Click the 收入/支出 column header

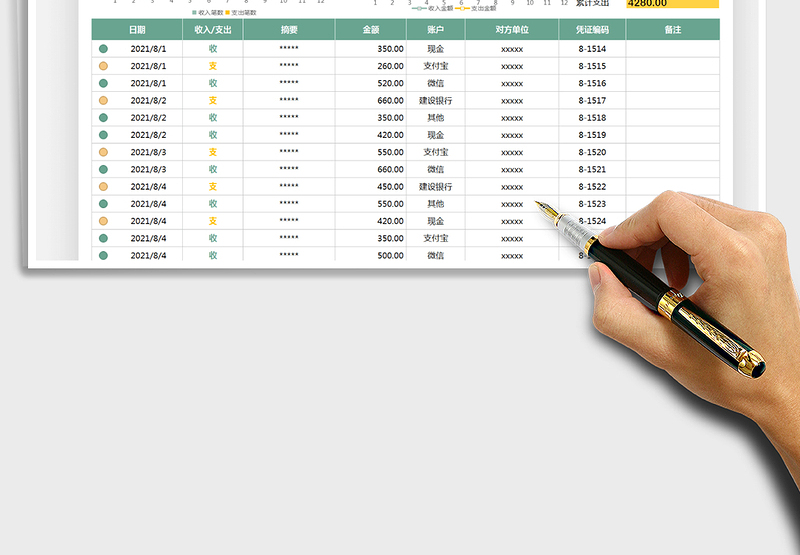point(212,30)
